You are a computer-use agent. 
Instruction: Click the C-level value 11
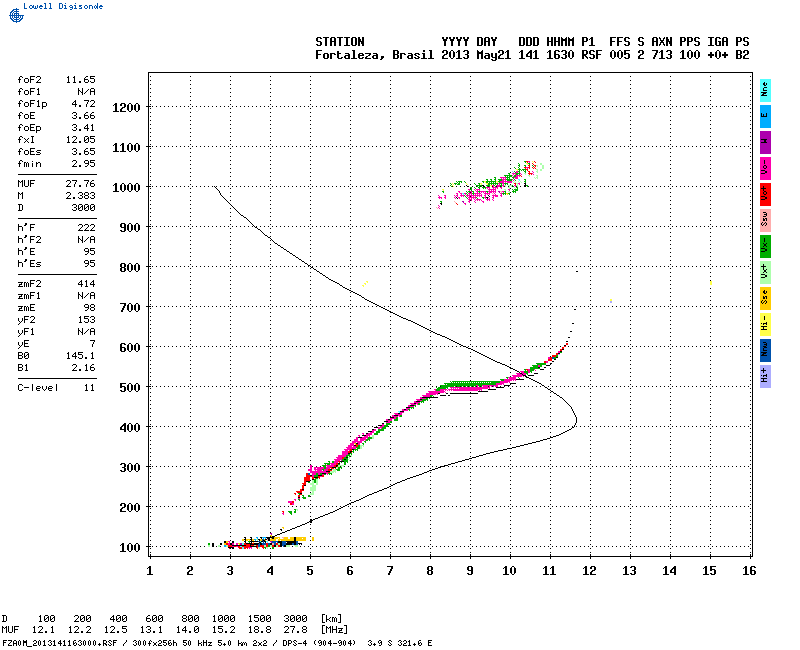(x=90, y=388)
